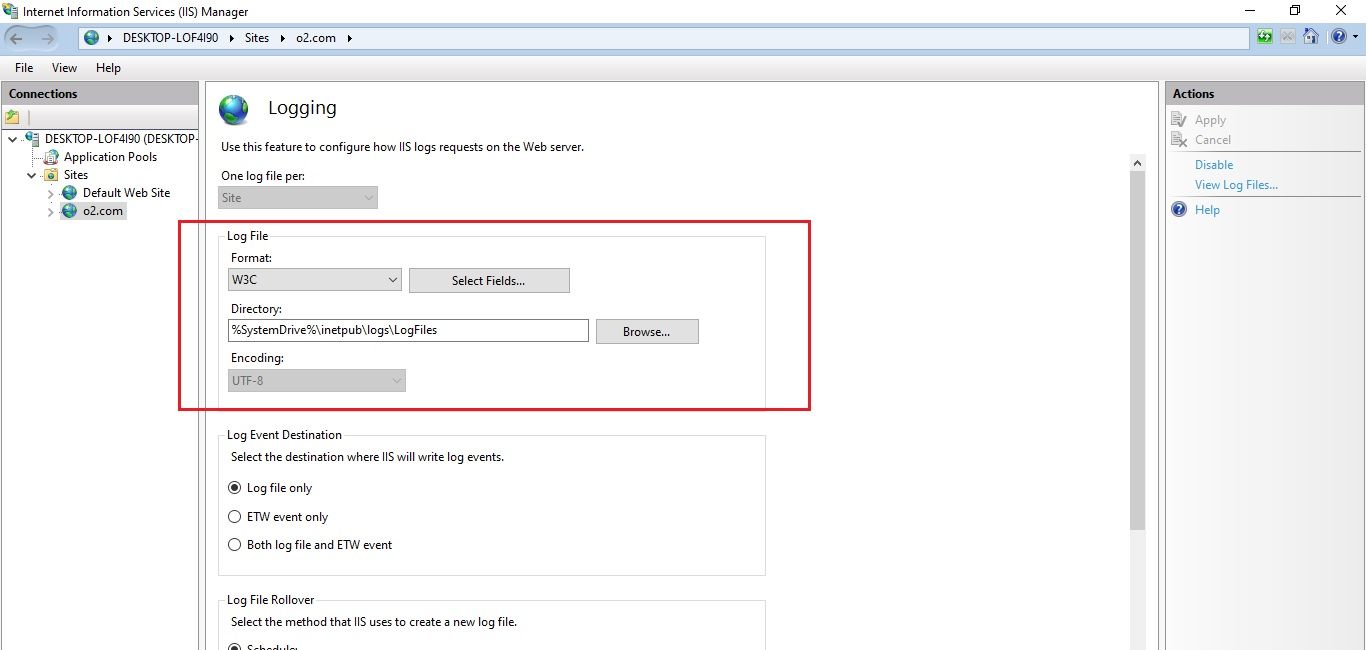Open the File menu
The width and height of the screenshot is (1368, 650).
(23, 68)
